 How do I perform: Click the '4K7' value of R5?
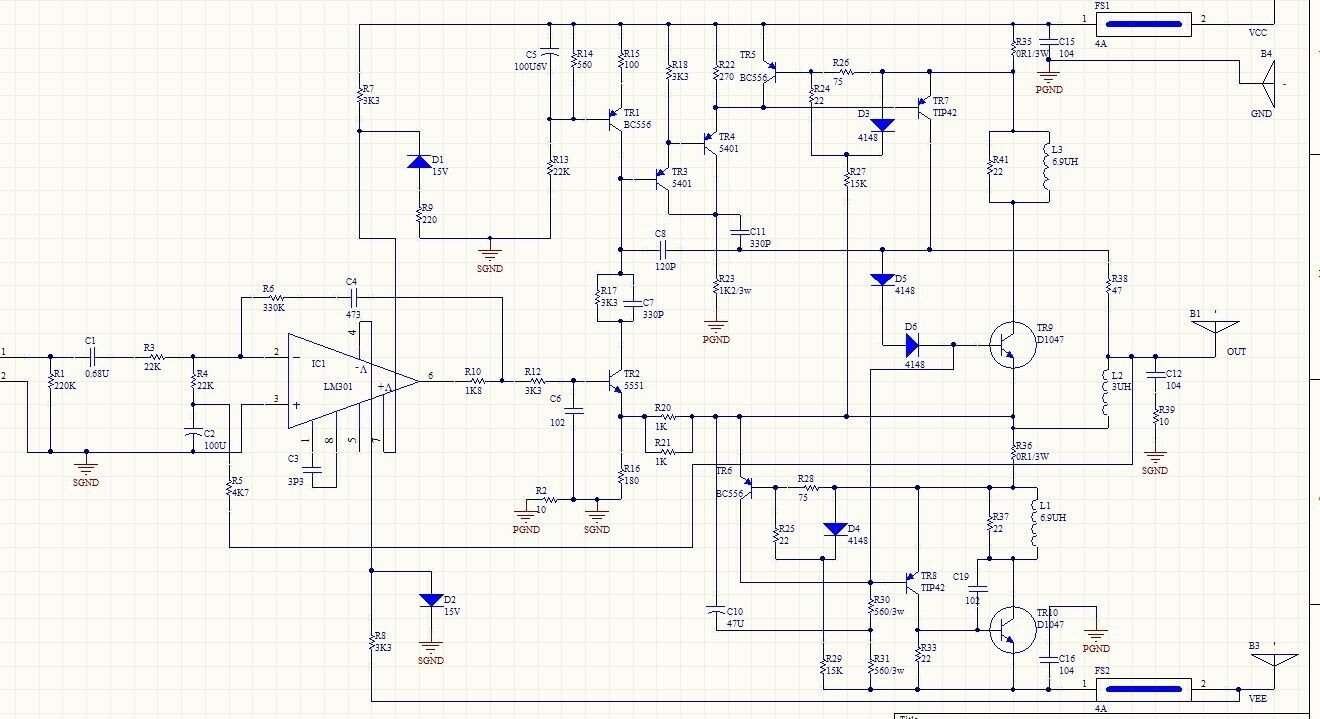pyautogui.click(x=239, y=492)
